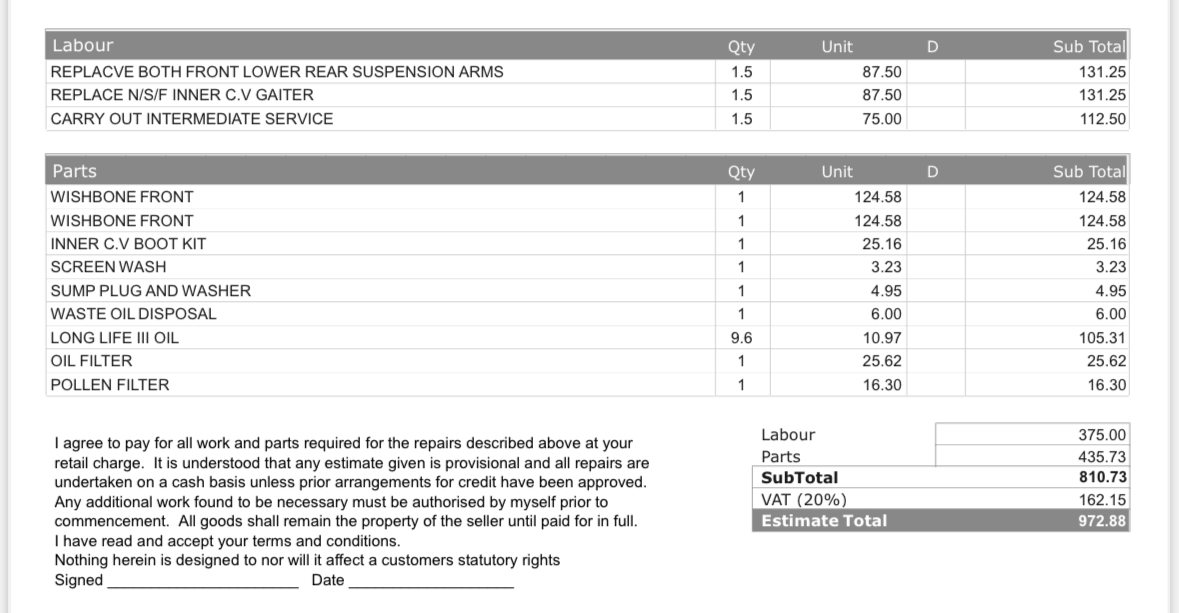The image size is (1179, 613).
Task: Click the Date blank line
Action: point(430,581)
